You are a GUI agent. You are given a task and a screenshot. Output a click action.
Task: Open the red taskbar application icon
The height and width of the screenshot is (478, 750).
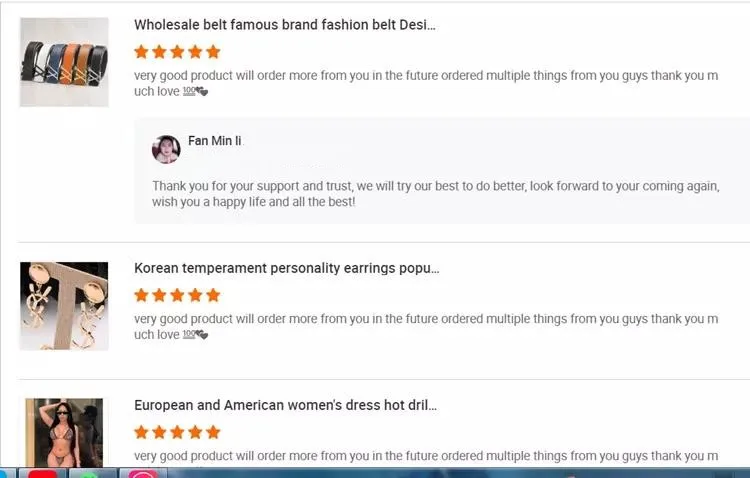(x=42, y=473)
